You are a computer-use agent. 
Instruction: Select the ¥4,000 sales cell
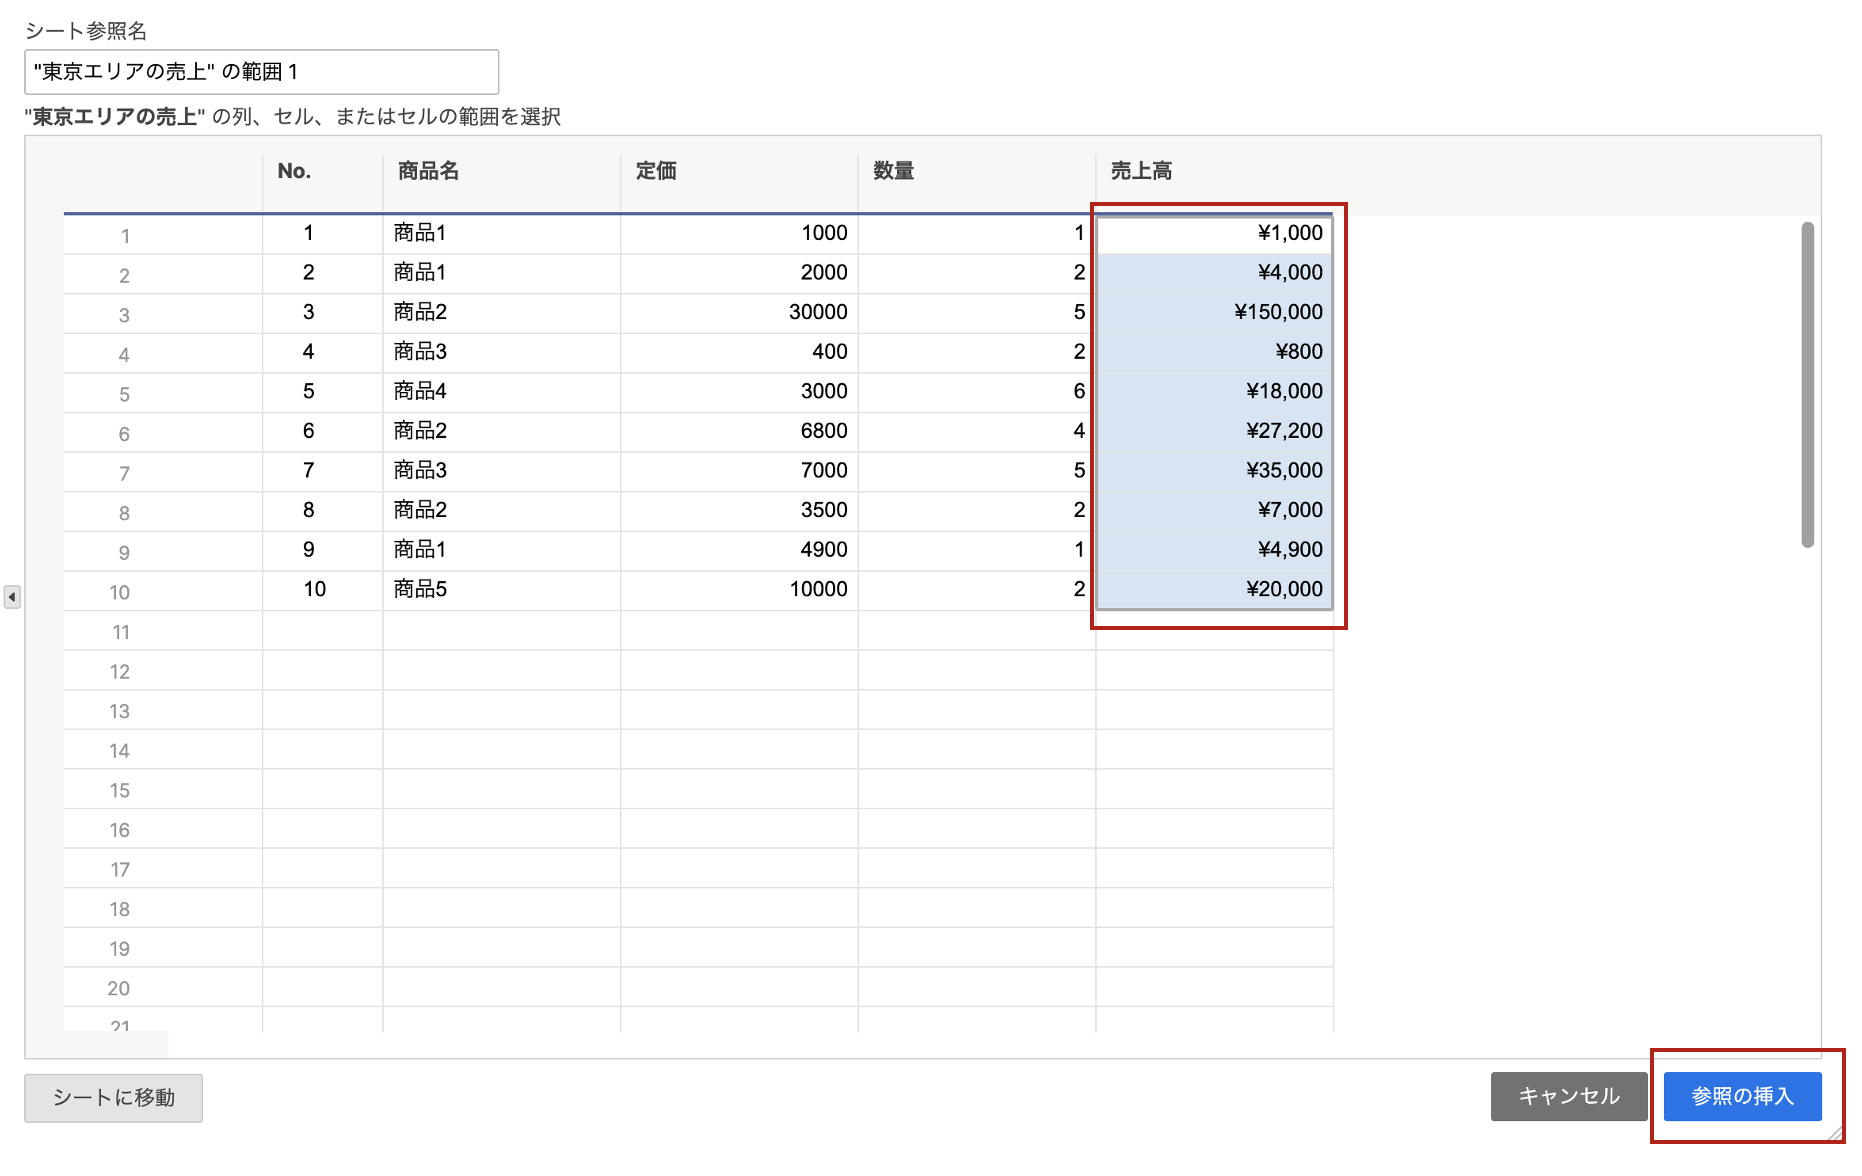click(x=1214, y=273)
